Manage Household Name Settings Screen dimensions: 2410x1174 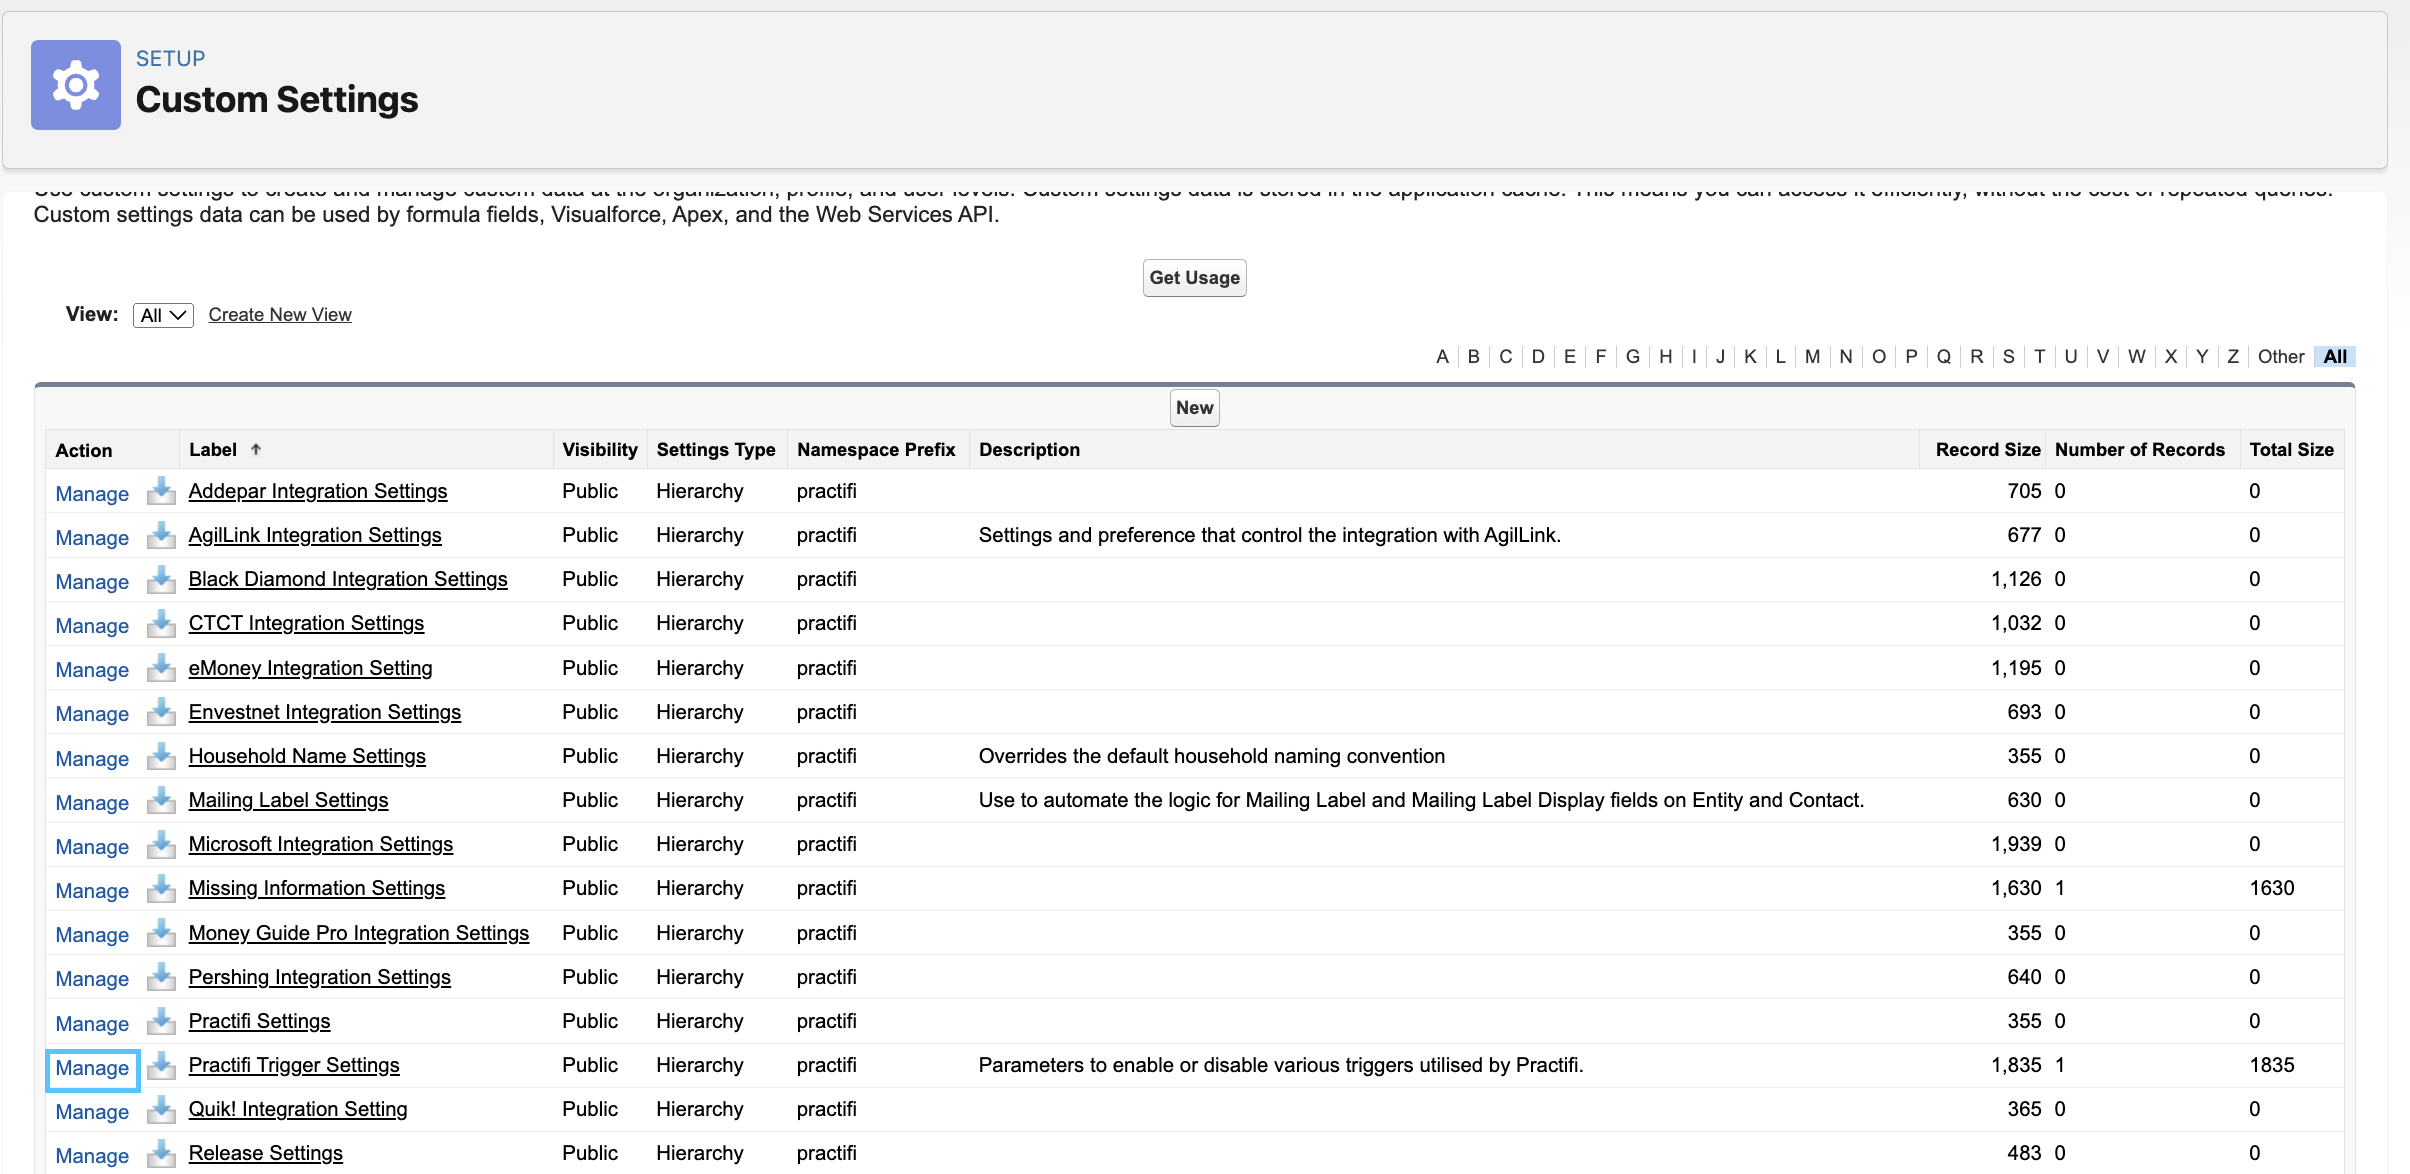[x=92, y=759]
